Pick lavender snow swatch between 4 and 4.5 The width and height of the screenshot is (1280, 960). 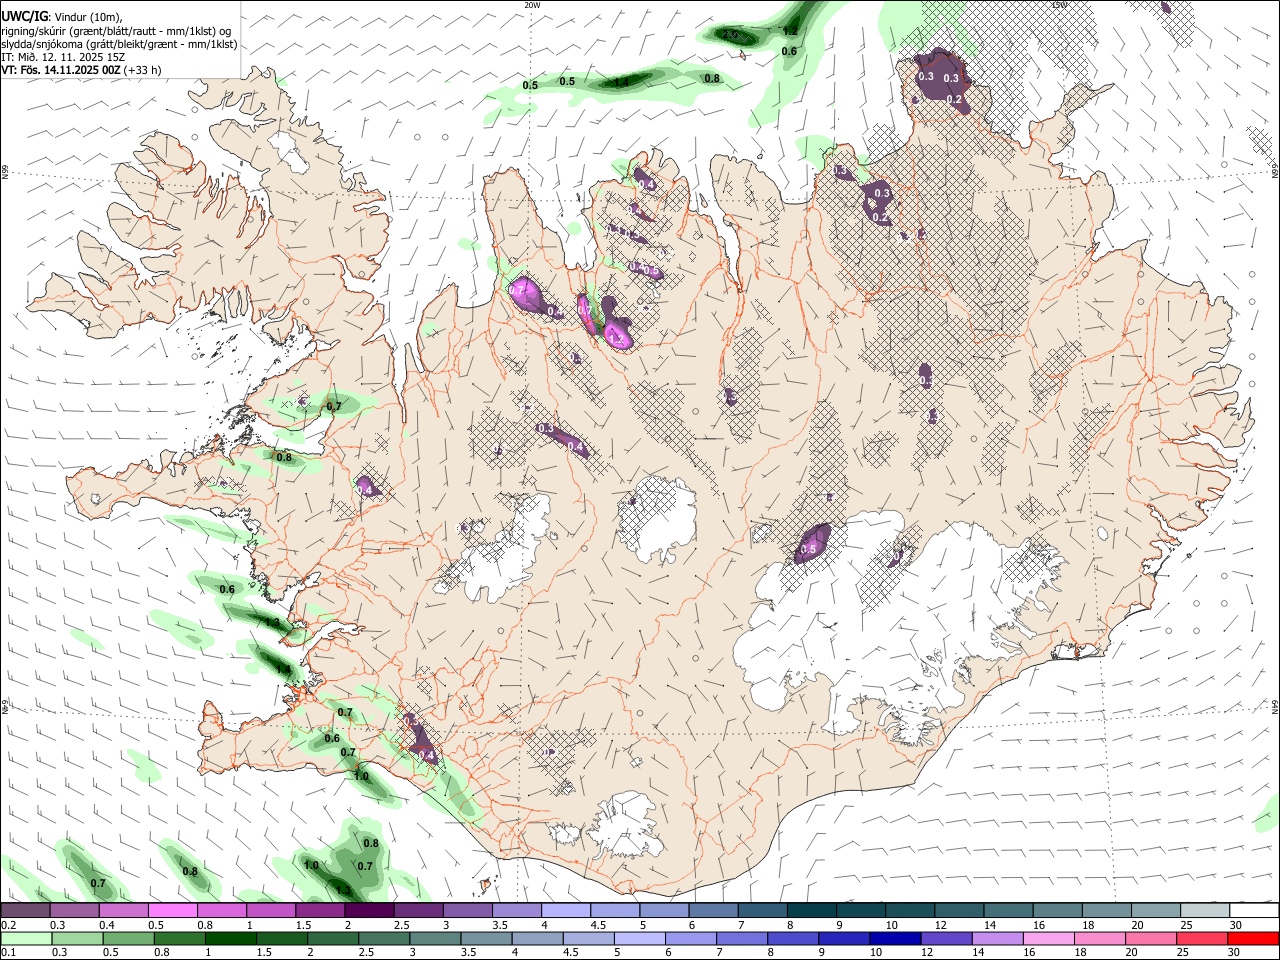[566, 911]
